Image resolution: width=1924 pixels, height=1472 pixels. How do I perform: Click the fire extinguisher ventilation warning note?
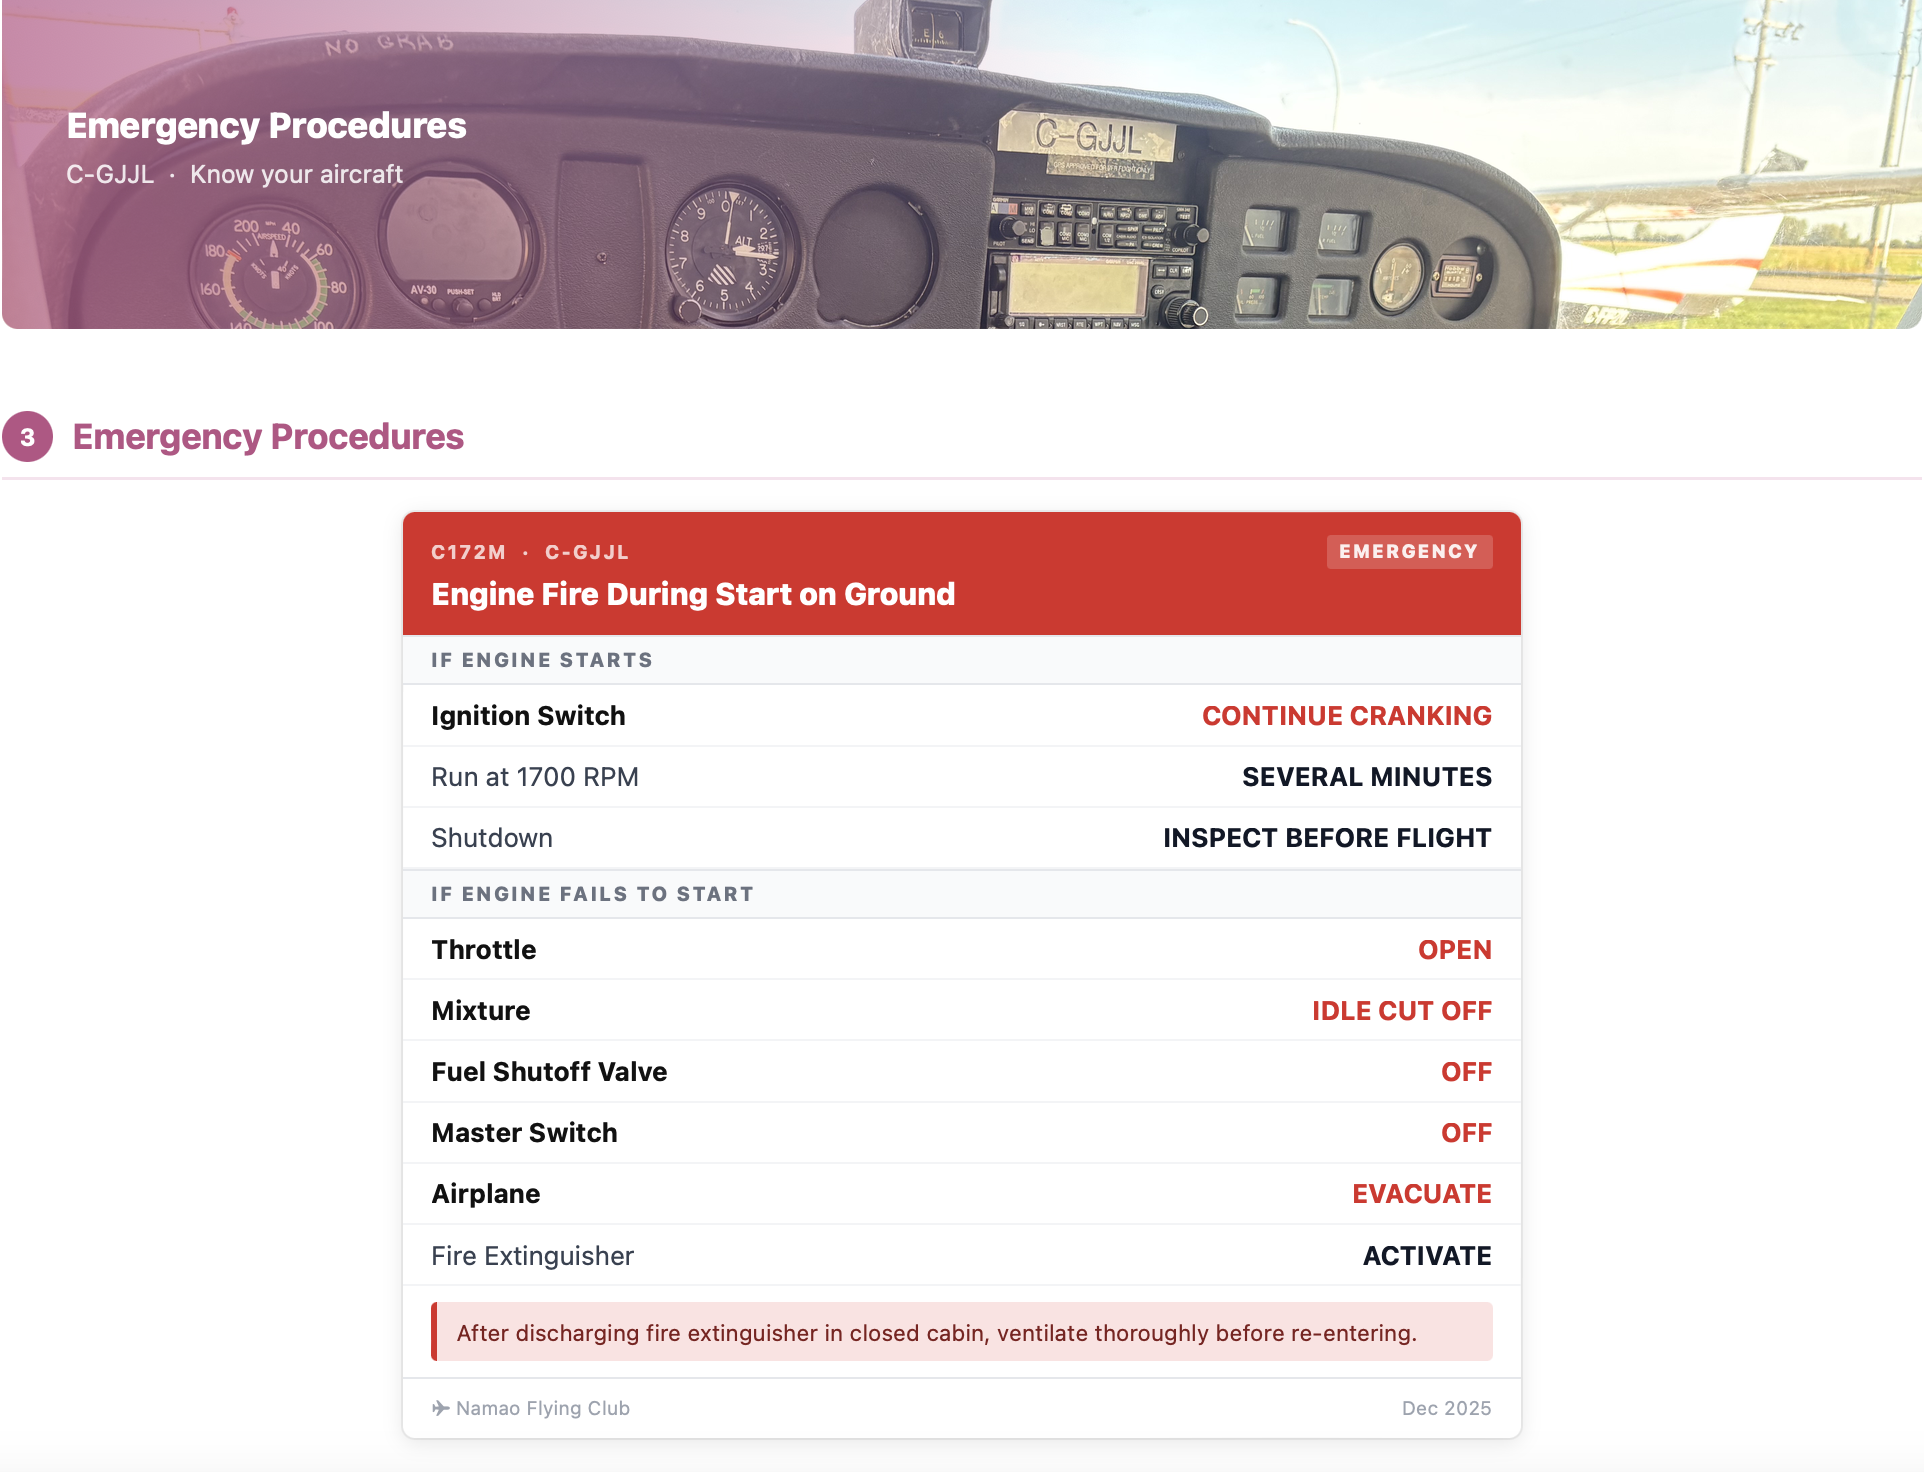(962, 1332)
